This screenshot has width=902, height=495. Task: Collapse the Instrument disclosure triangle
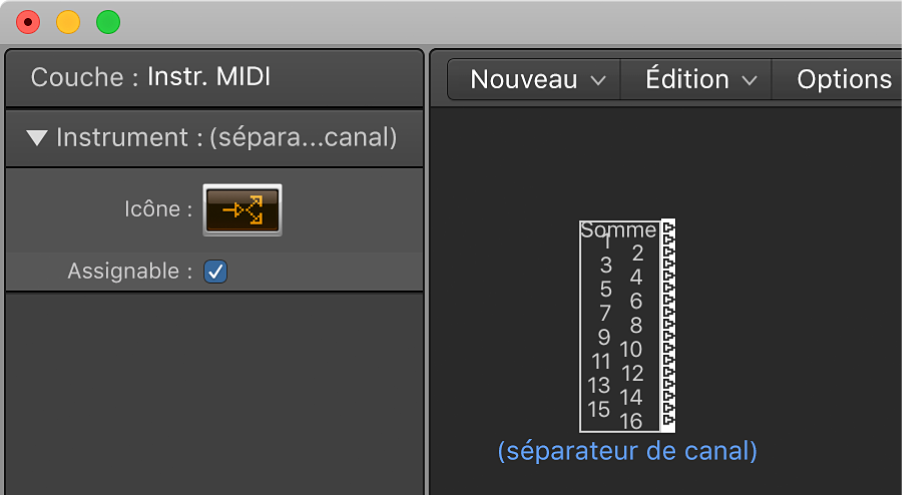[37, 138]
